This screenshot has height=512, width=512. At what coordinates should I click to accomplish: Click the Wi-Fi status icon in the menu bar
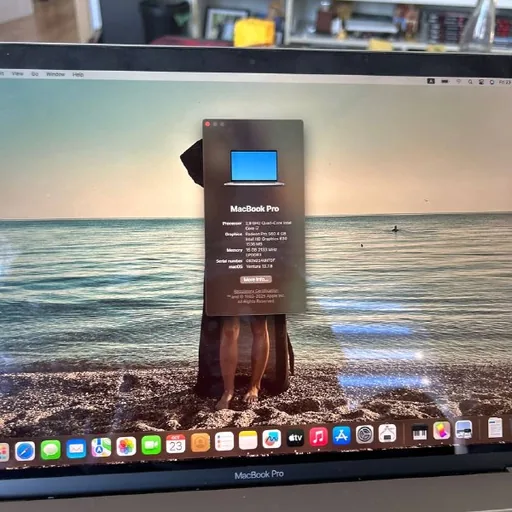tap(459, 81)
